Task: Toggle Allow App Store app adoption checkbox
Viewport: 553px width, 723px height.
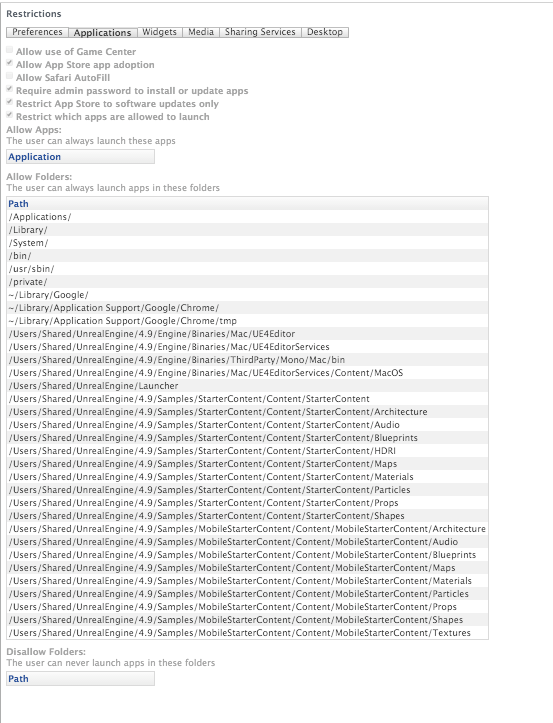Action: tap(10, 63)
